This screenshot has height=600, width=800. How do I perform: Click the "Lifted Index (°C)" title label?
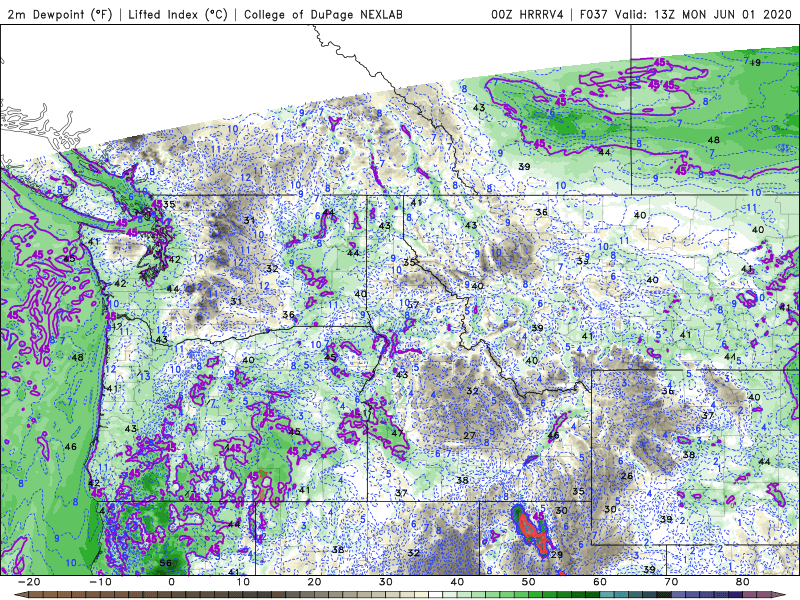pos(178,14)
